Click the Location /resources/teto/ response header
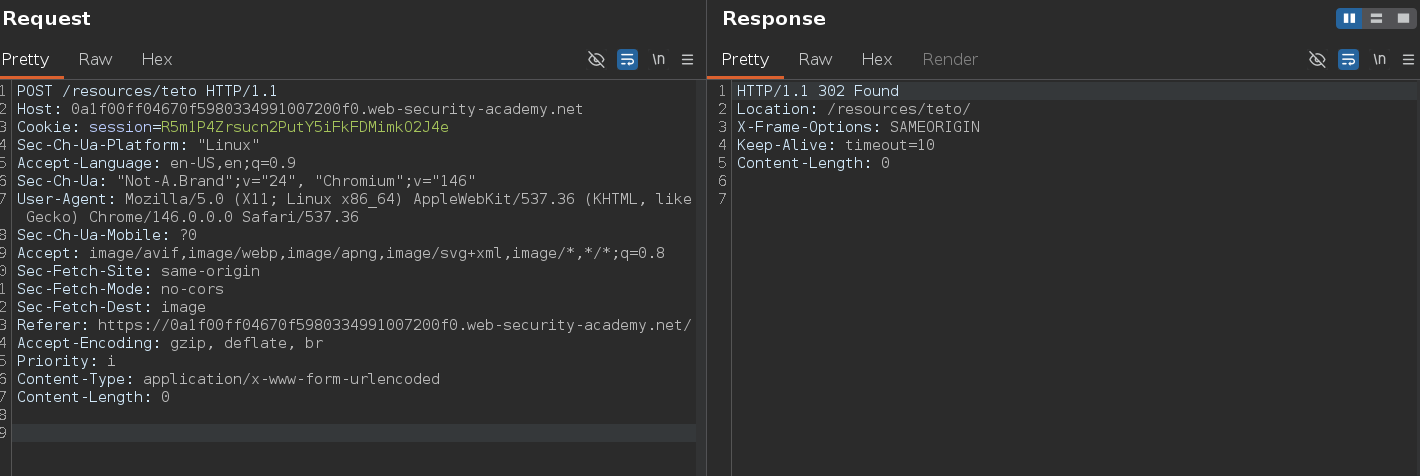 click(x=854, y=109)
